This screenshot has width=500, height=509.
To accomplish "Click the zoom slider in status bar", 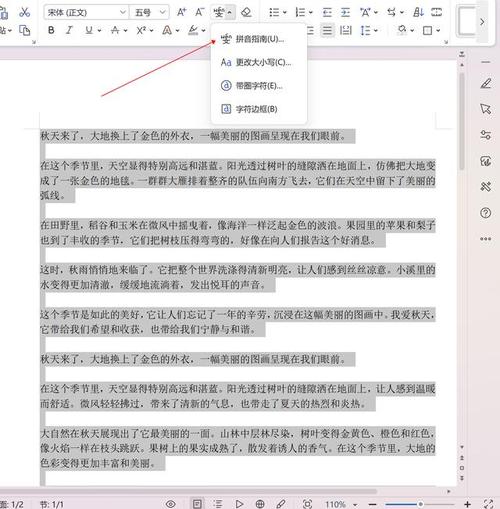I will (421, 504).
